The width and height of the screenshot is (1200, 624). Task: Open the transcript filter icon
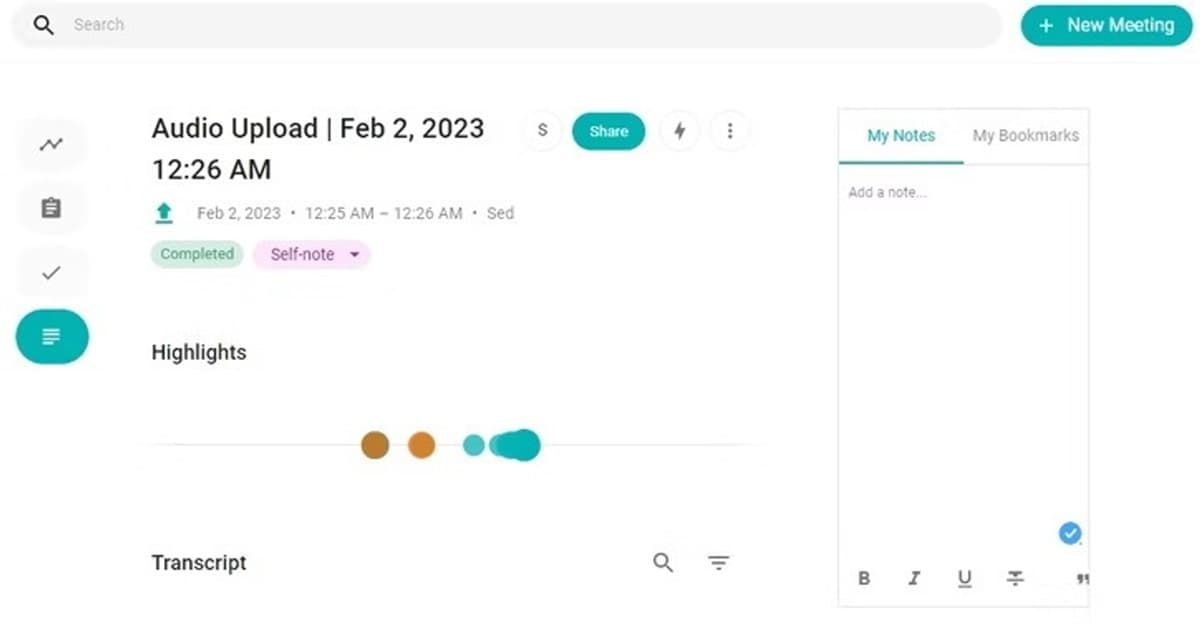[x=718, y=563]
